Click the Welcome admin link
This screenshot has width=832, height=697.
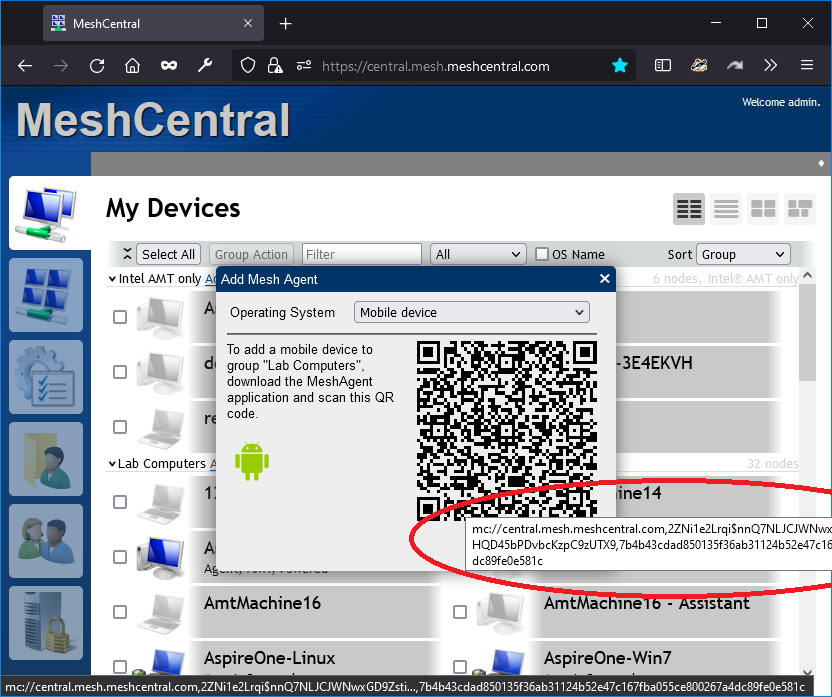(x=780, y=102)
